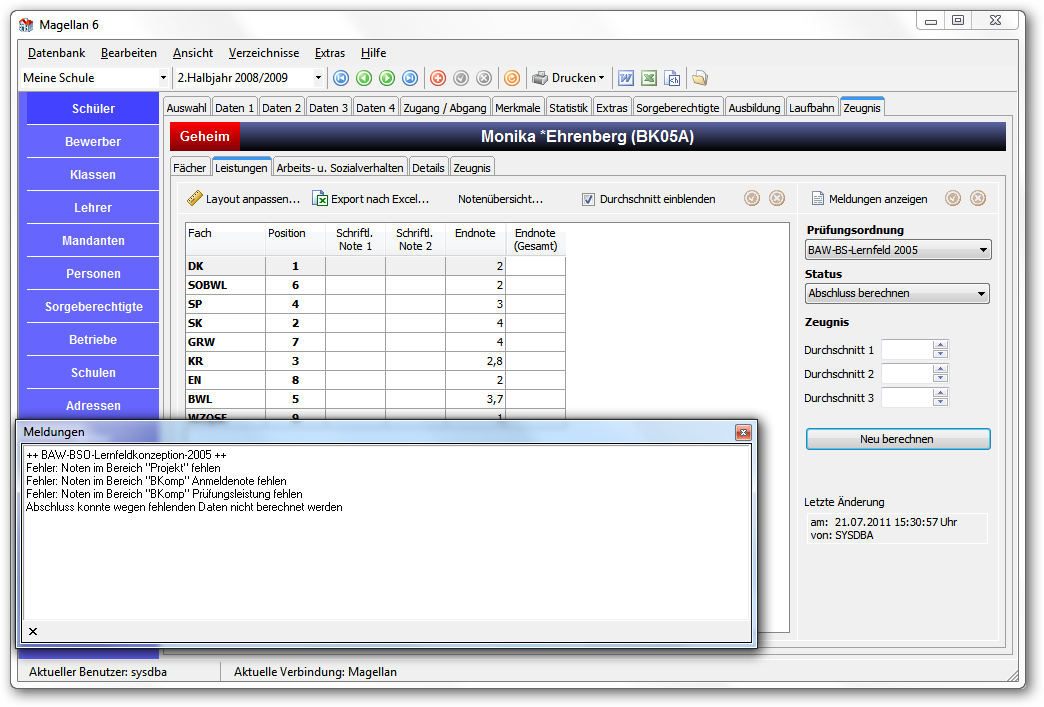Close the Meldungen panel
Viewport: 1044px width, 707px height.
pyautogui.click(x=743, y=433)
